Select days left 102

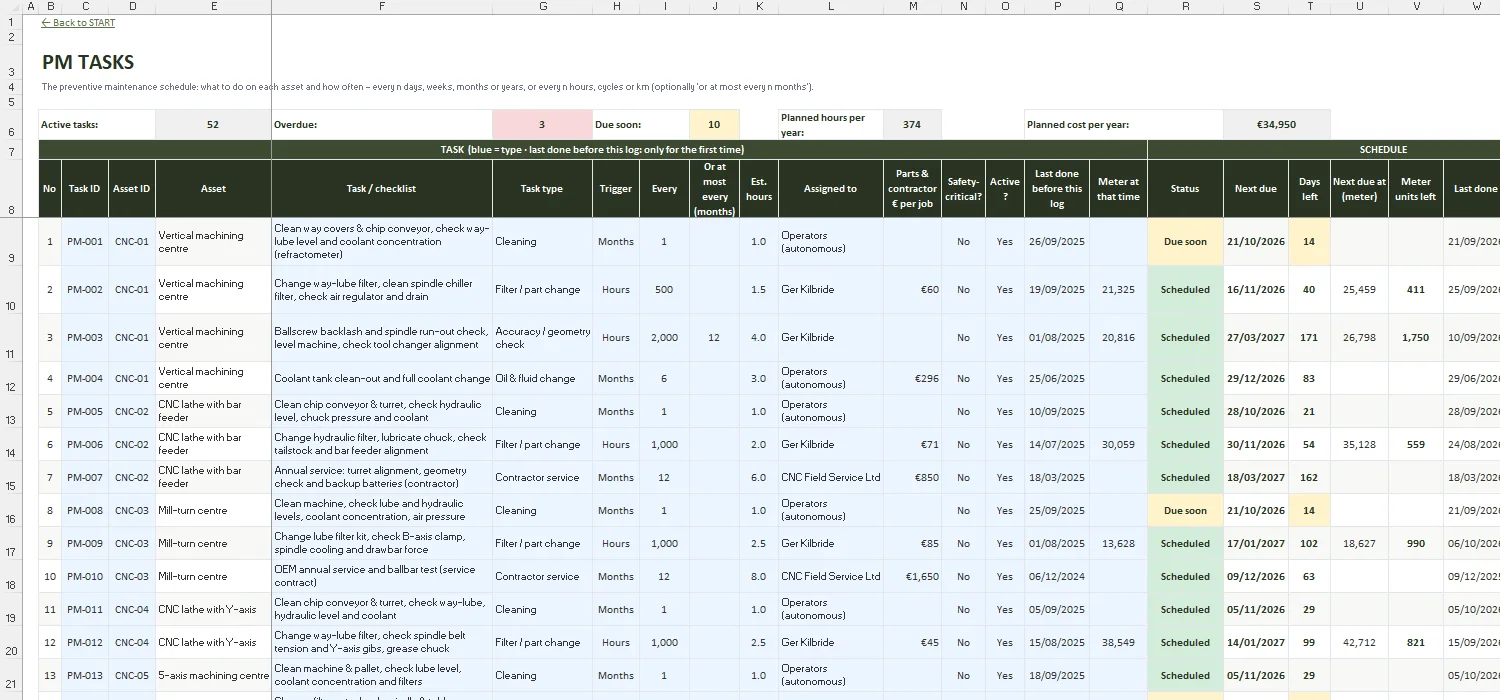(x=1309, y=544)
